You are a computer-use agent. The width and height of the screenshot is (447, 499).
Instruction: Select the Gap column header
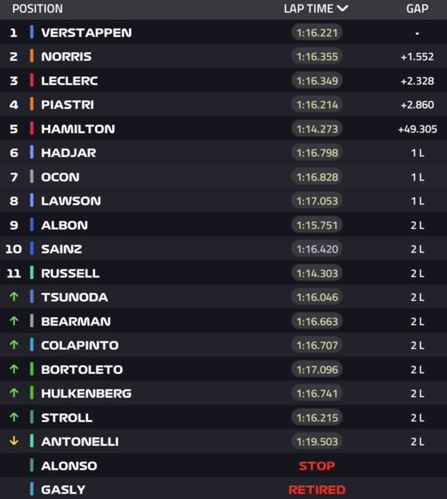(417, 9)
